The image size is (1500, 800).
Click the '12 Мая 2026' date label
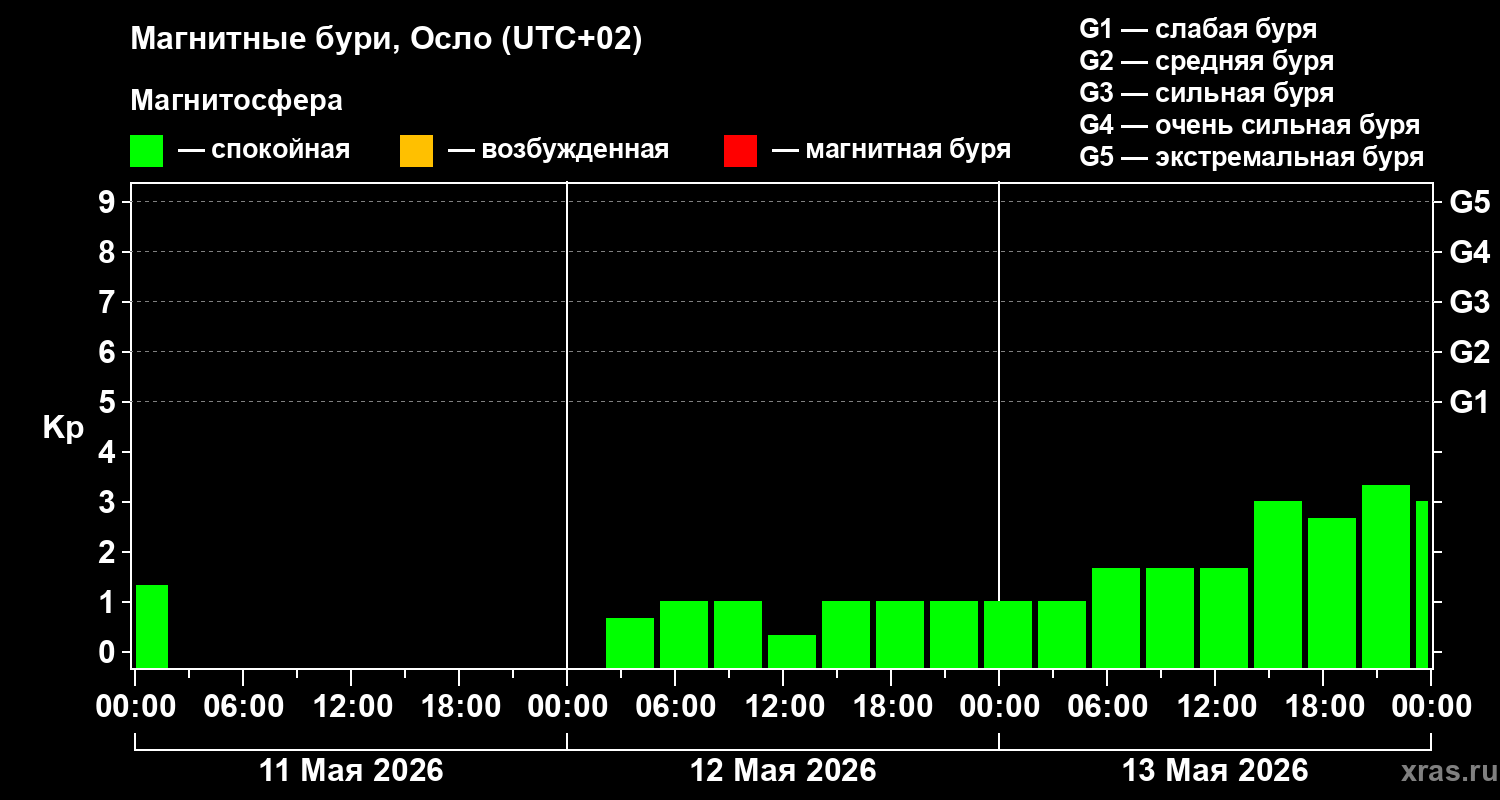pos(783,771)
